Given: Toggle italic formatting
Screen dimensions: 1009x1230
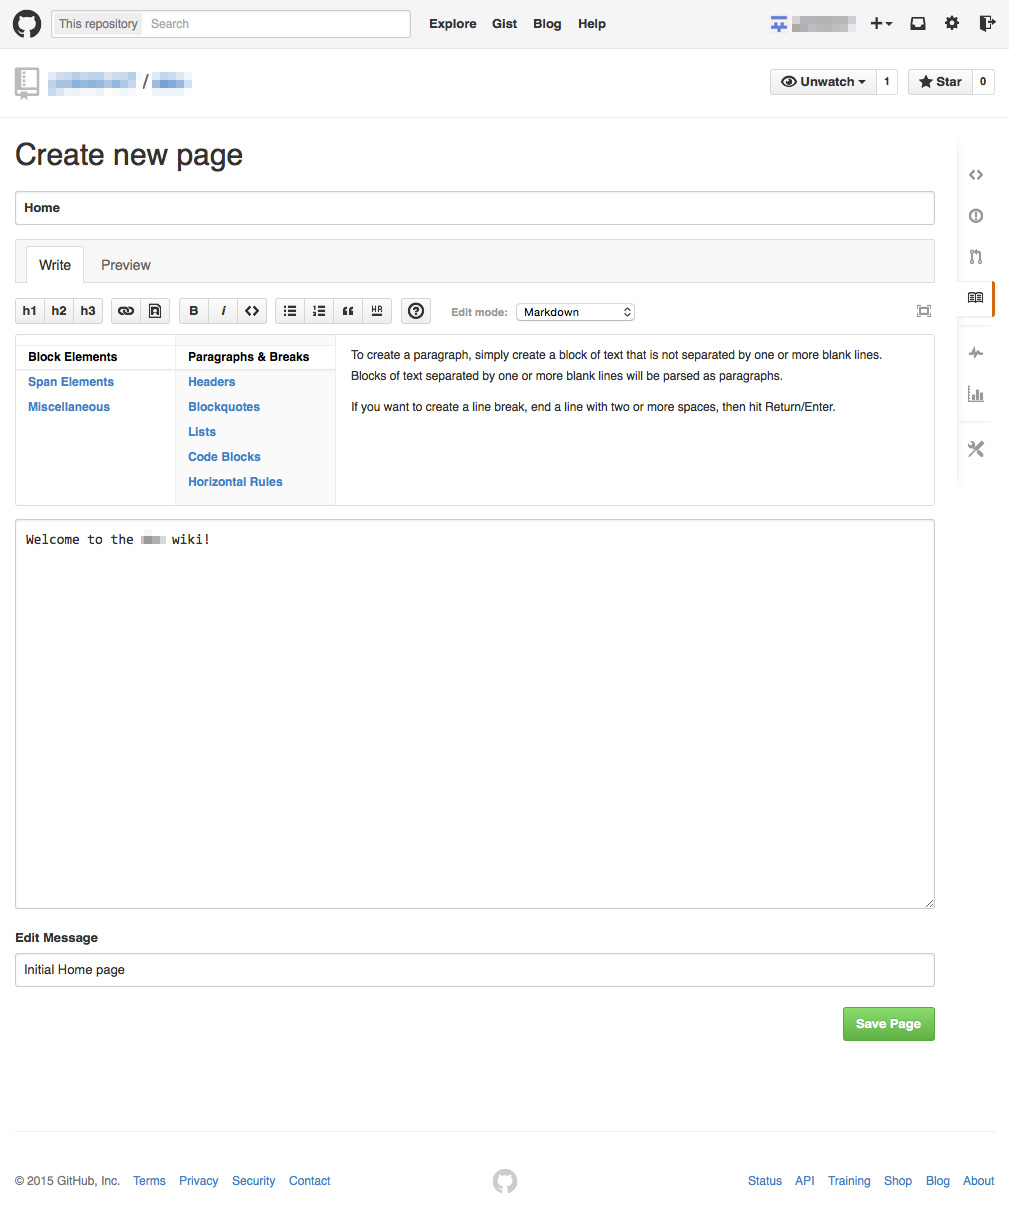Looking at the screenshot, I should click(x=222, y=311).
